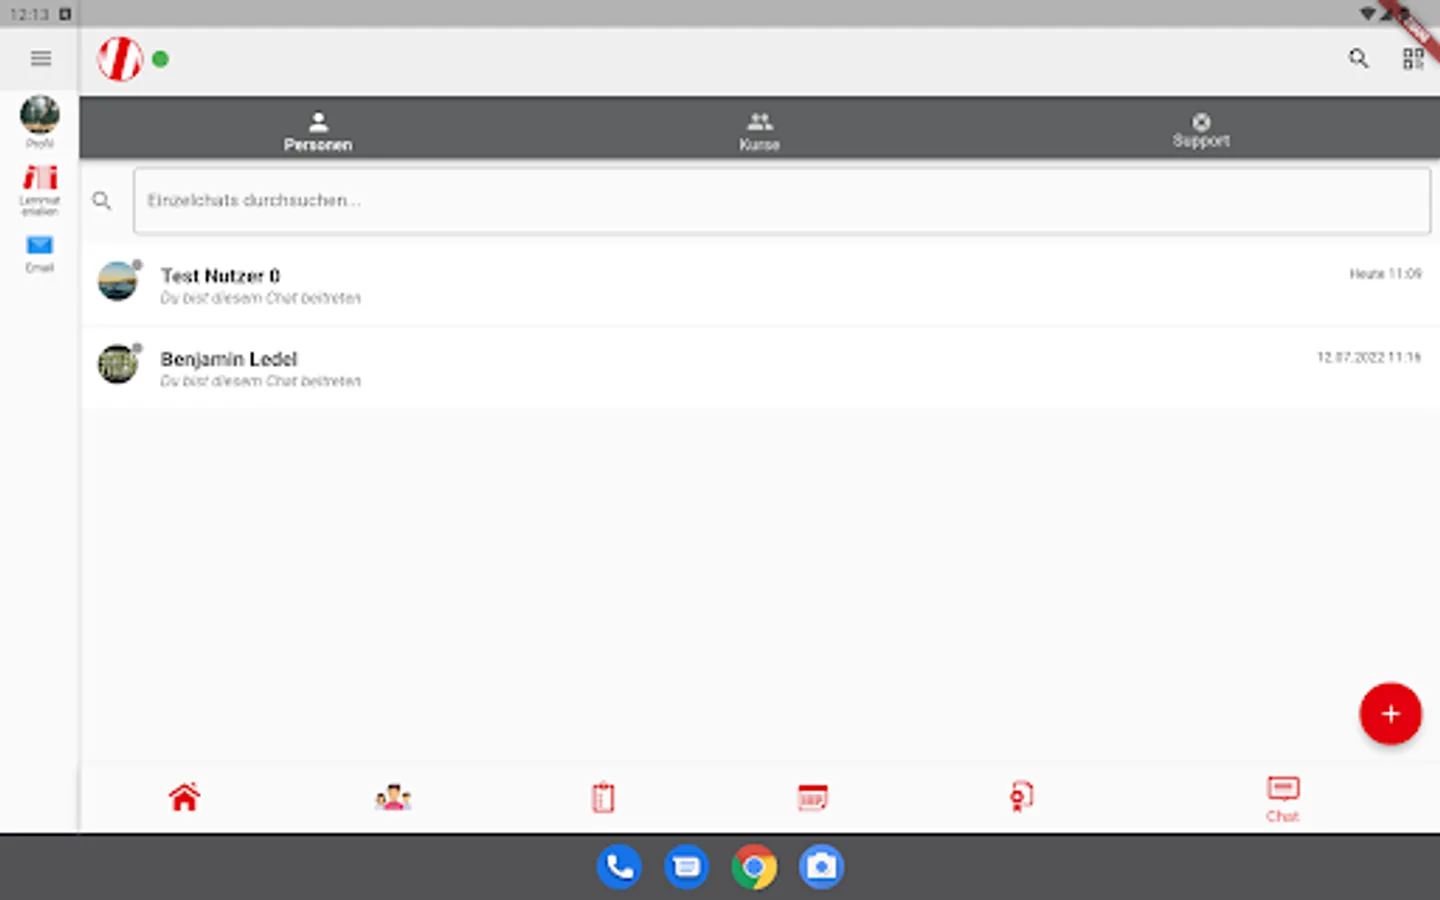The width and height of the screenshot is (1440, 900).
Task: Open Chat in bottom navigation
Action: pyautogui.click(x=1282, y=799)
